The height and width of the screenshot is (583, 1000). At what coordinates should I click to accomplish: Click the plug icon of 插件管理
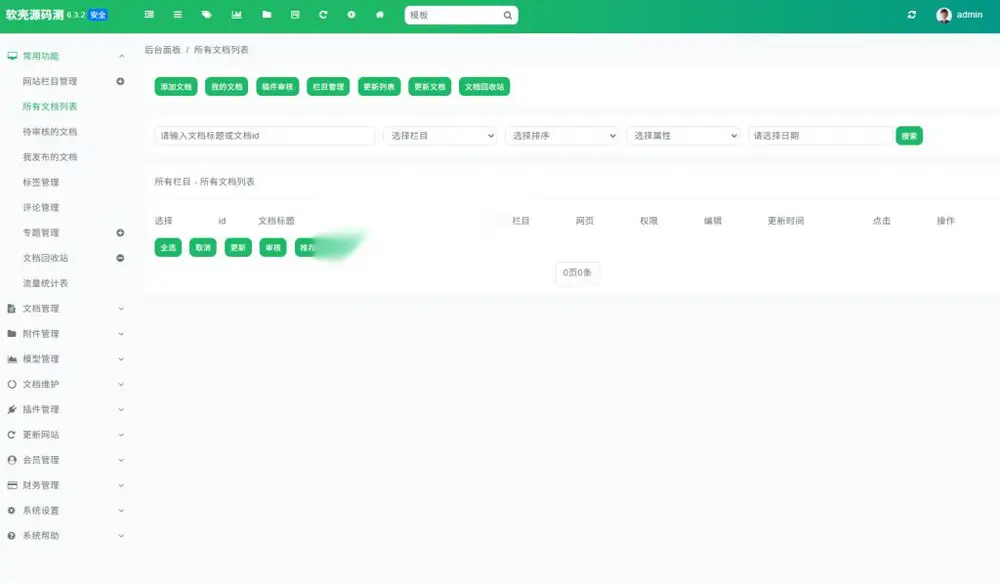coord(11,410)
